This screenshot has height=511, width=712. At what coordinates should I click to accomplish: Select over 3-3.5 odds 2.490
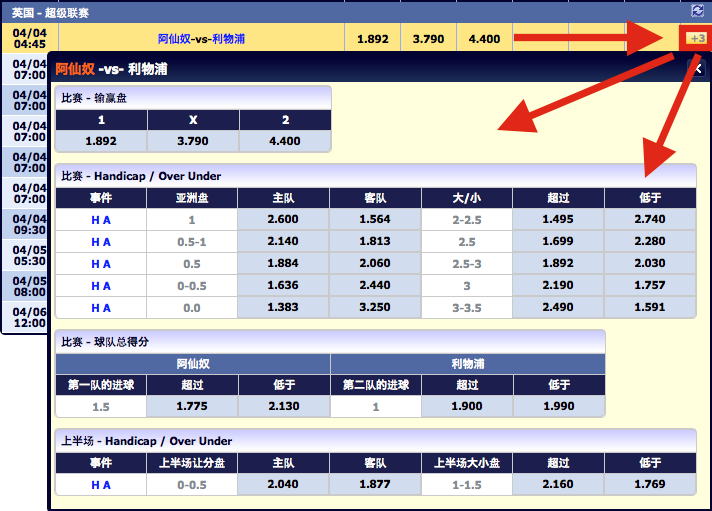pyautogui.click(x=558, y=308)
